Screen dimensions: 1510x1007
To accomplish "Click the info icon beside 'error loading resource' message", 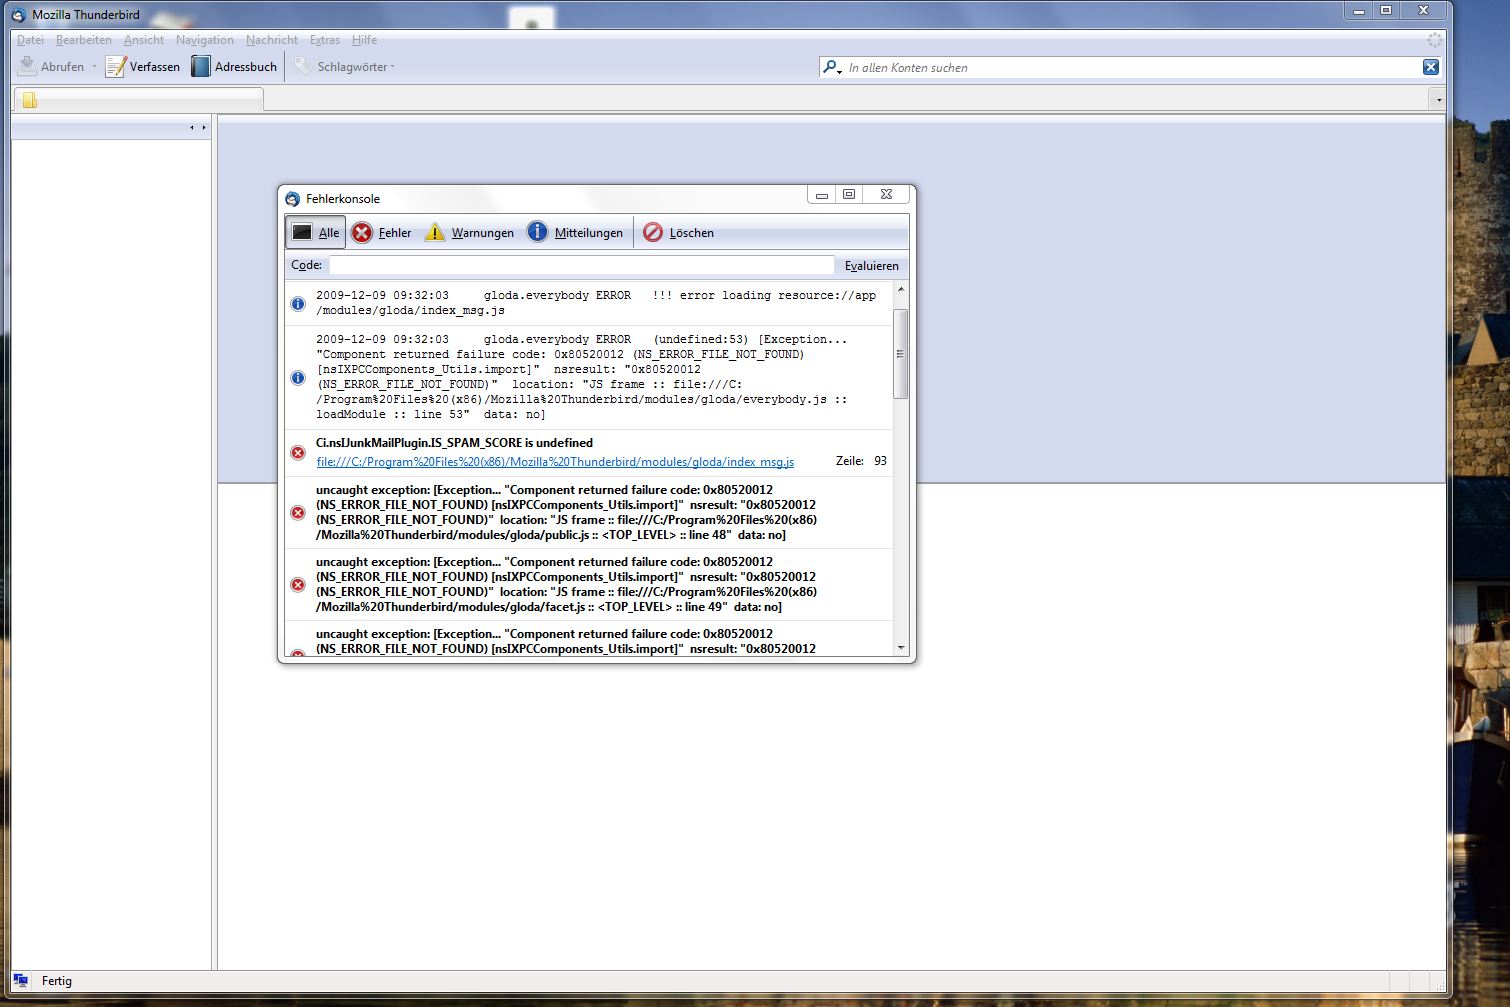I will click(x=298, y=303).
